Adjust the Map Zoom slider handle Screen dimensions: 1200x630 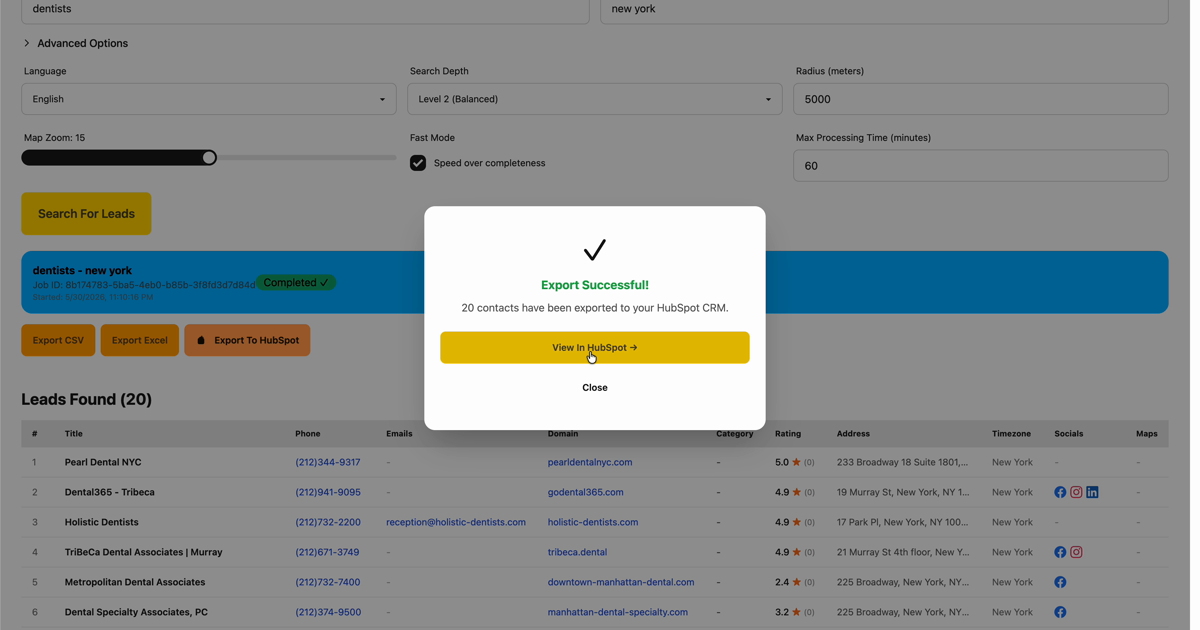point(209,157)
